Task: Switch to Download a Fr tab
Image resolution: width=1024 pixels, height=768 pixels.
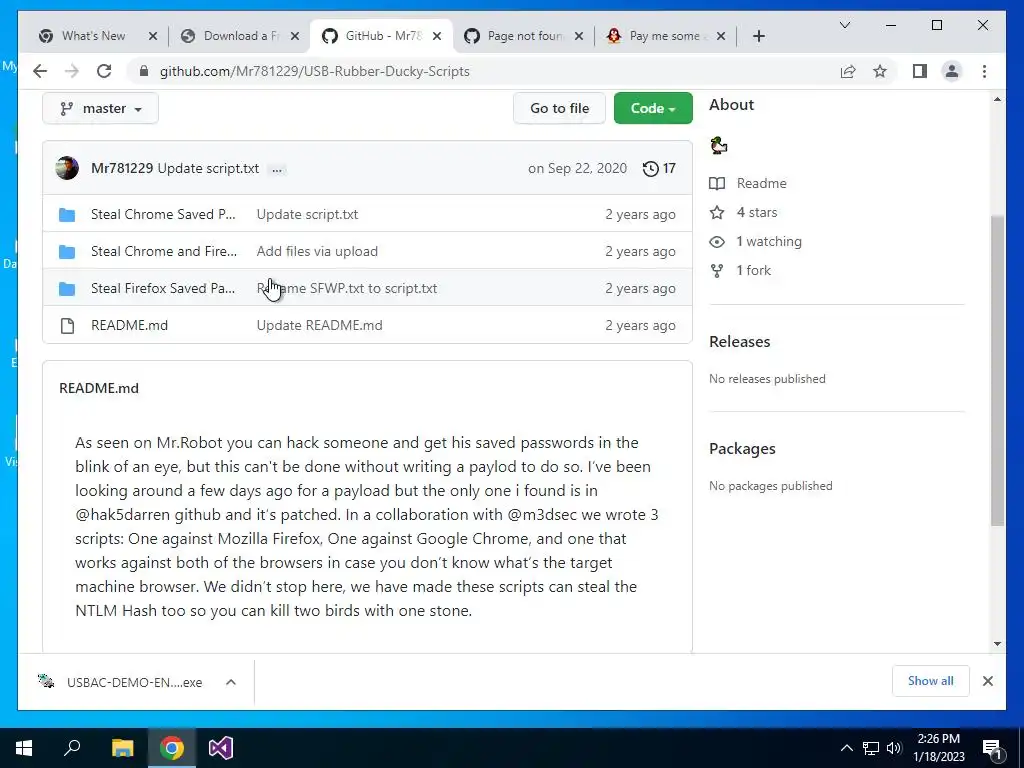Action: (x=241, y=36)
